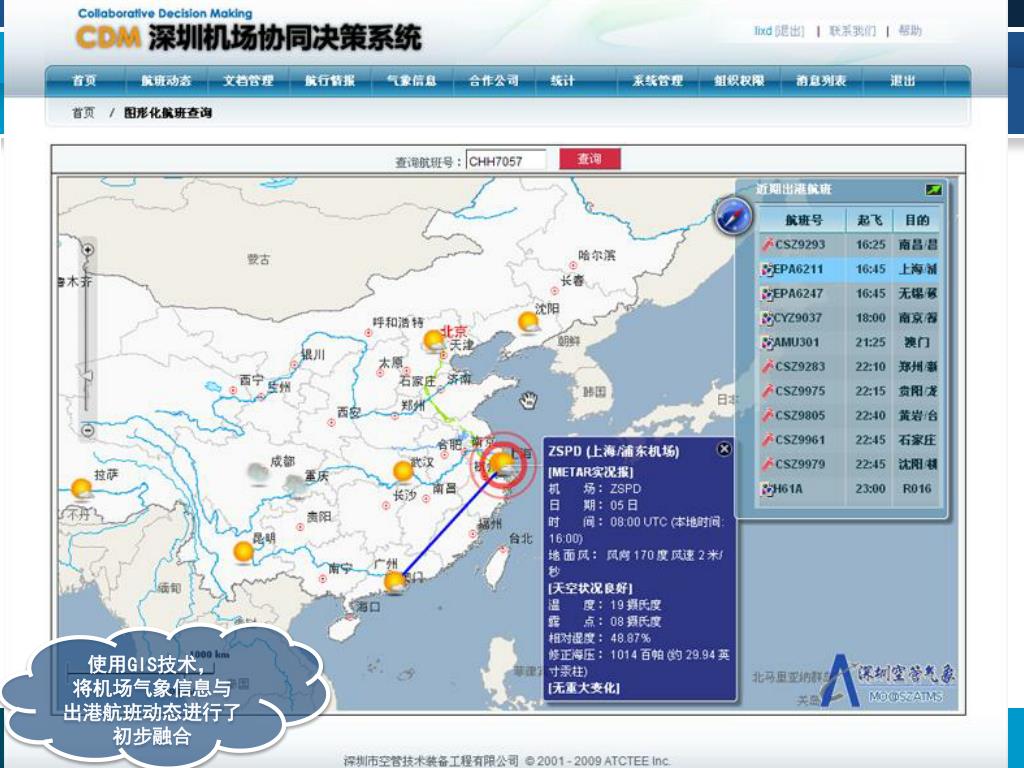Select the flight row EPA6211

coord(849,269)
